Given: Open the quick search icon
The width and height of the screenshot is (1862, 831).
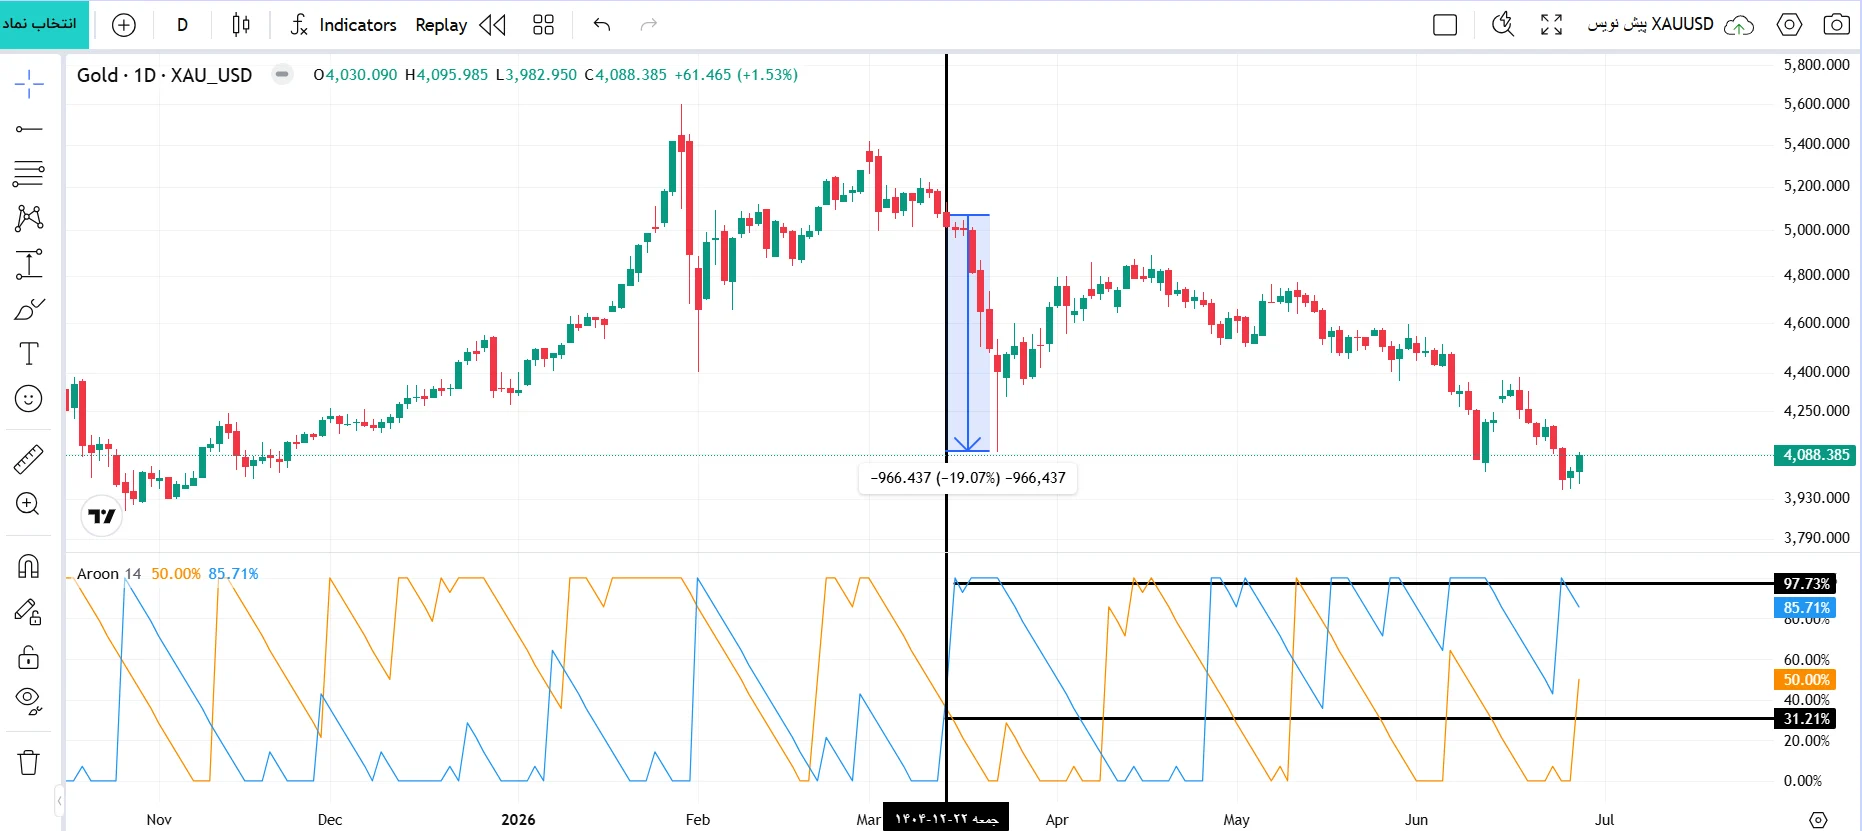Looking at the screenshot, I should pos(1503,25).
